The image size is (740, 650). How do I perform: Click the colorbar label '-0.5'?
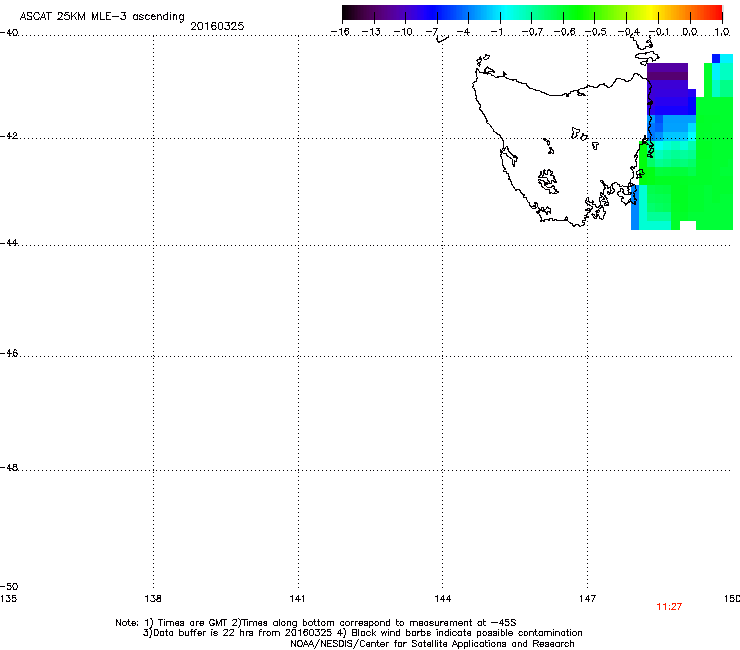coord(596,32)
